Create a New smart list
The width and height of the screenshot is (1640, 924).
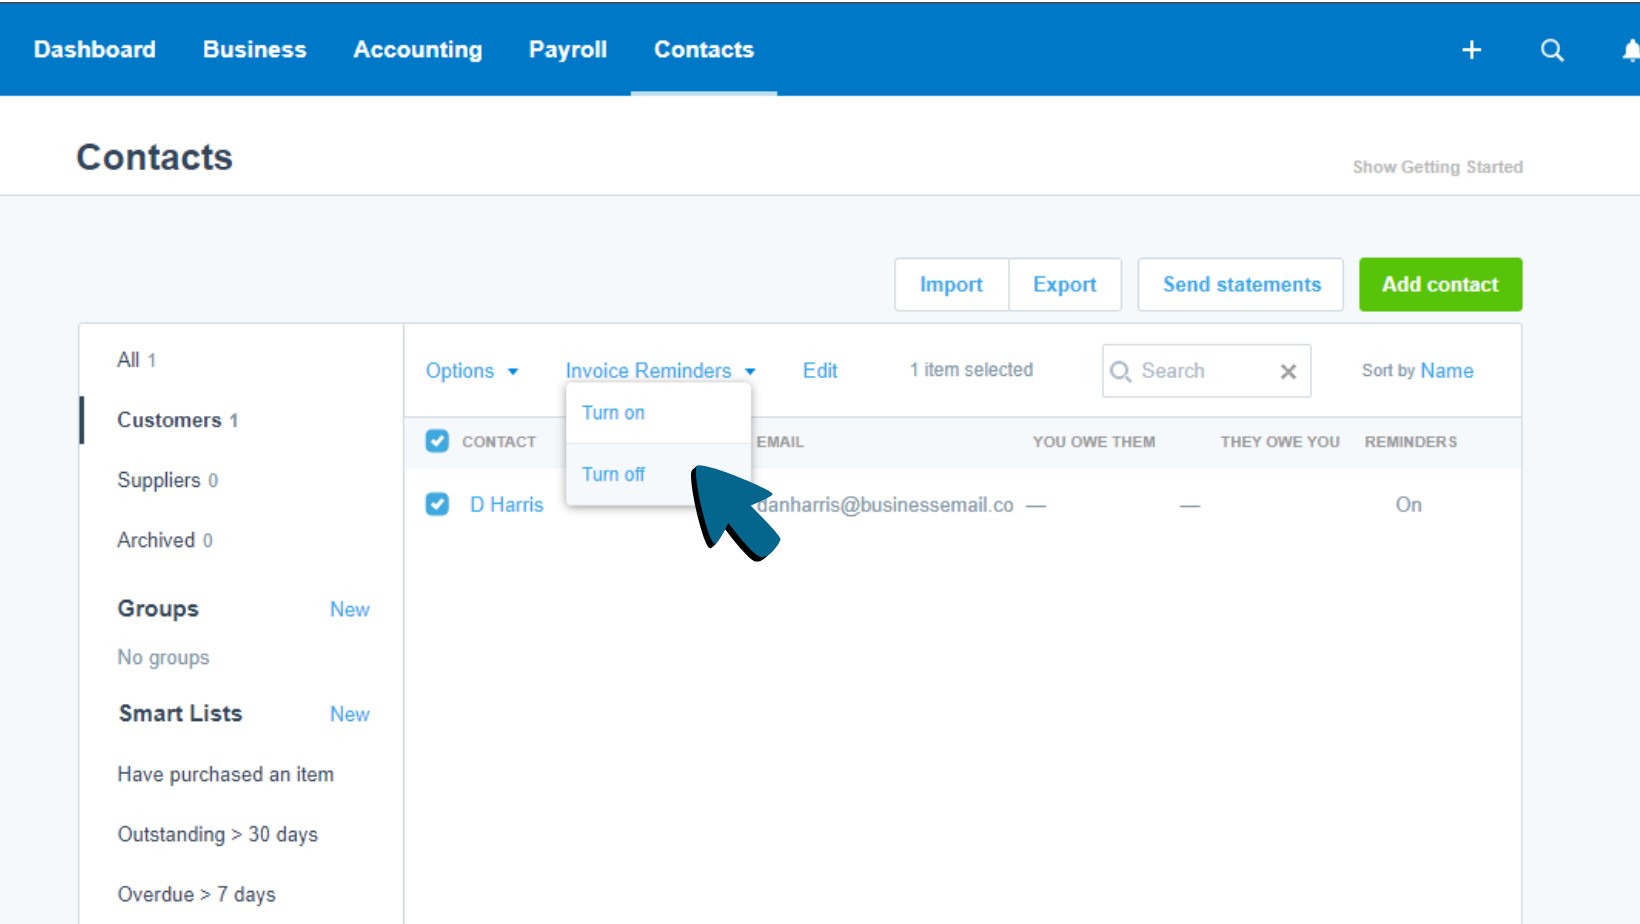[x=349, y=714]
